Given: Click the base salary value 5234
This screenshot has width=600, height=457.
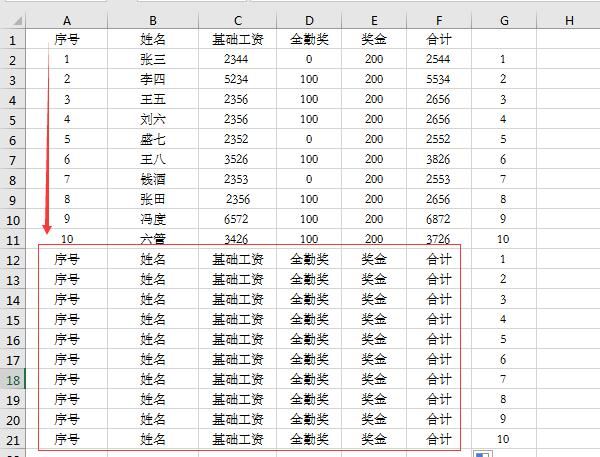Looking at the screenshot, I should pos(238,79).
